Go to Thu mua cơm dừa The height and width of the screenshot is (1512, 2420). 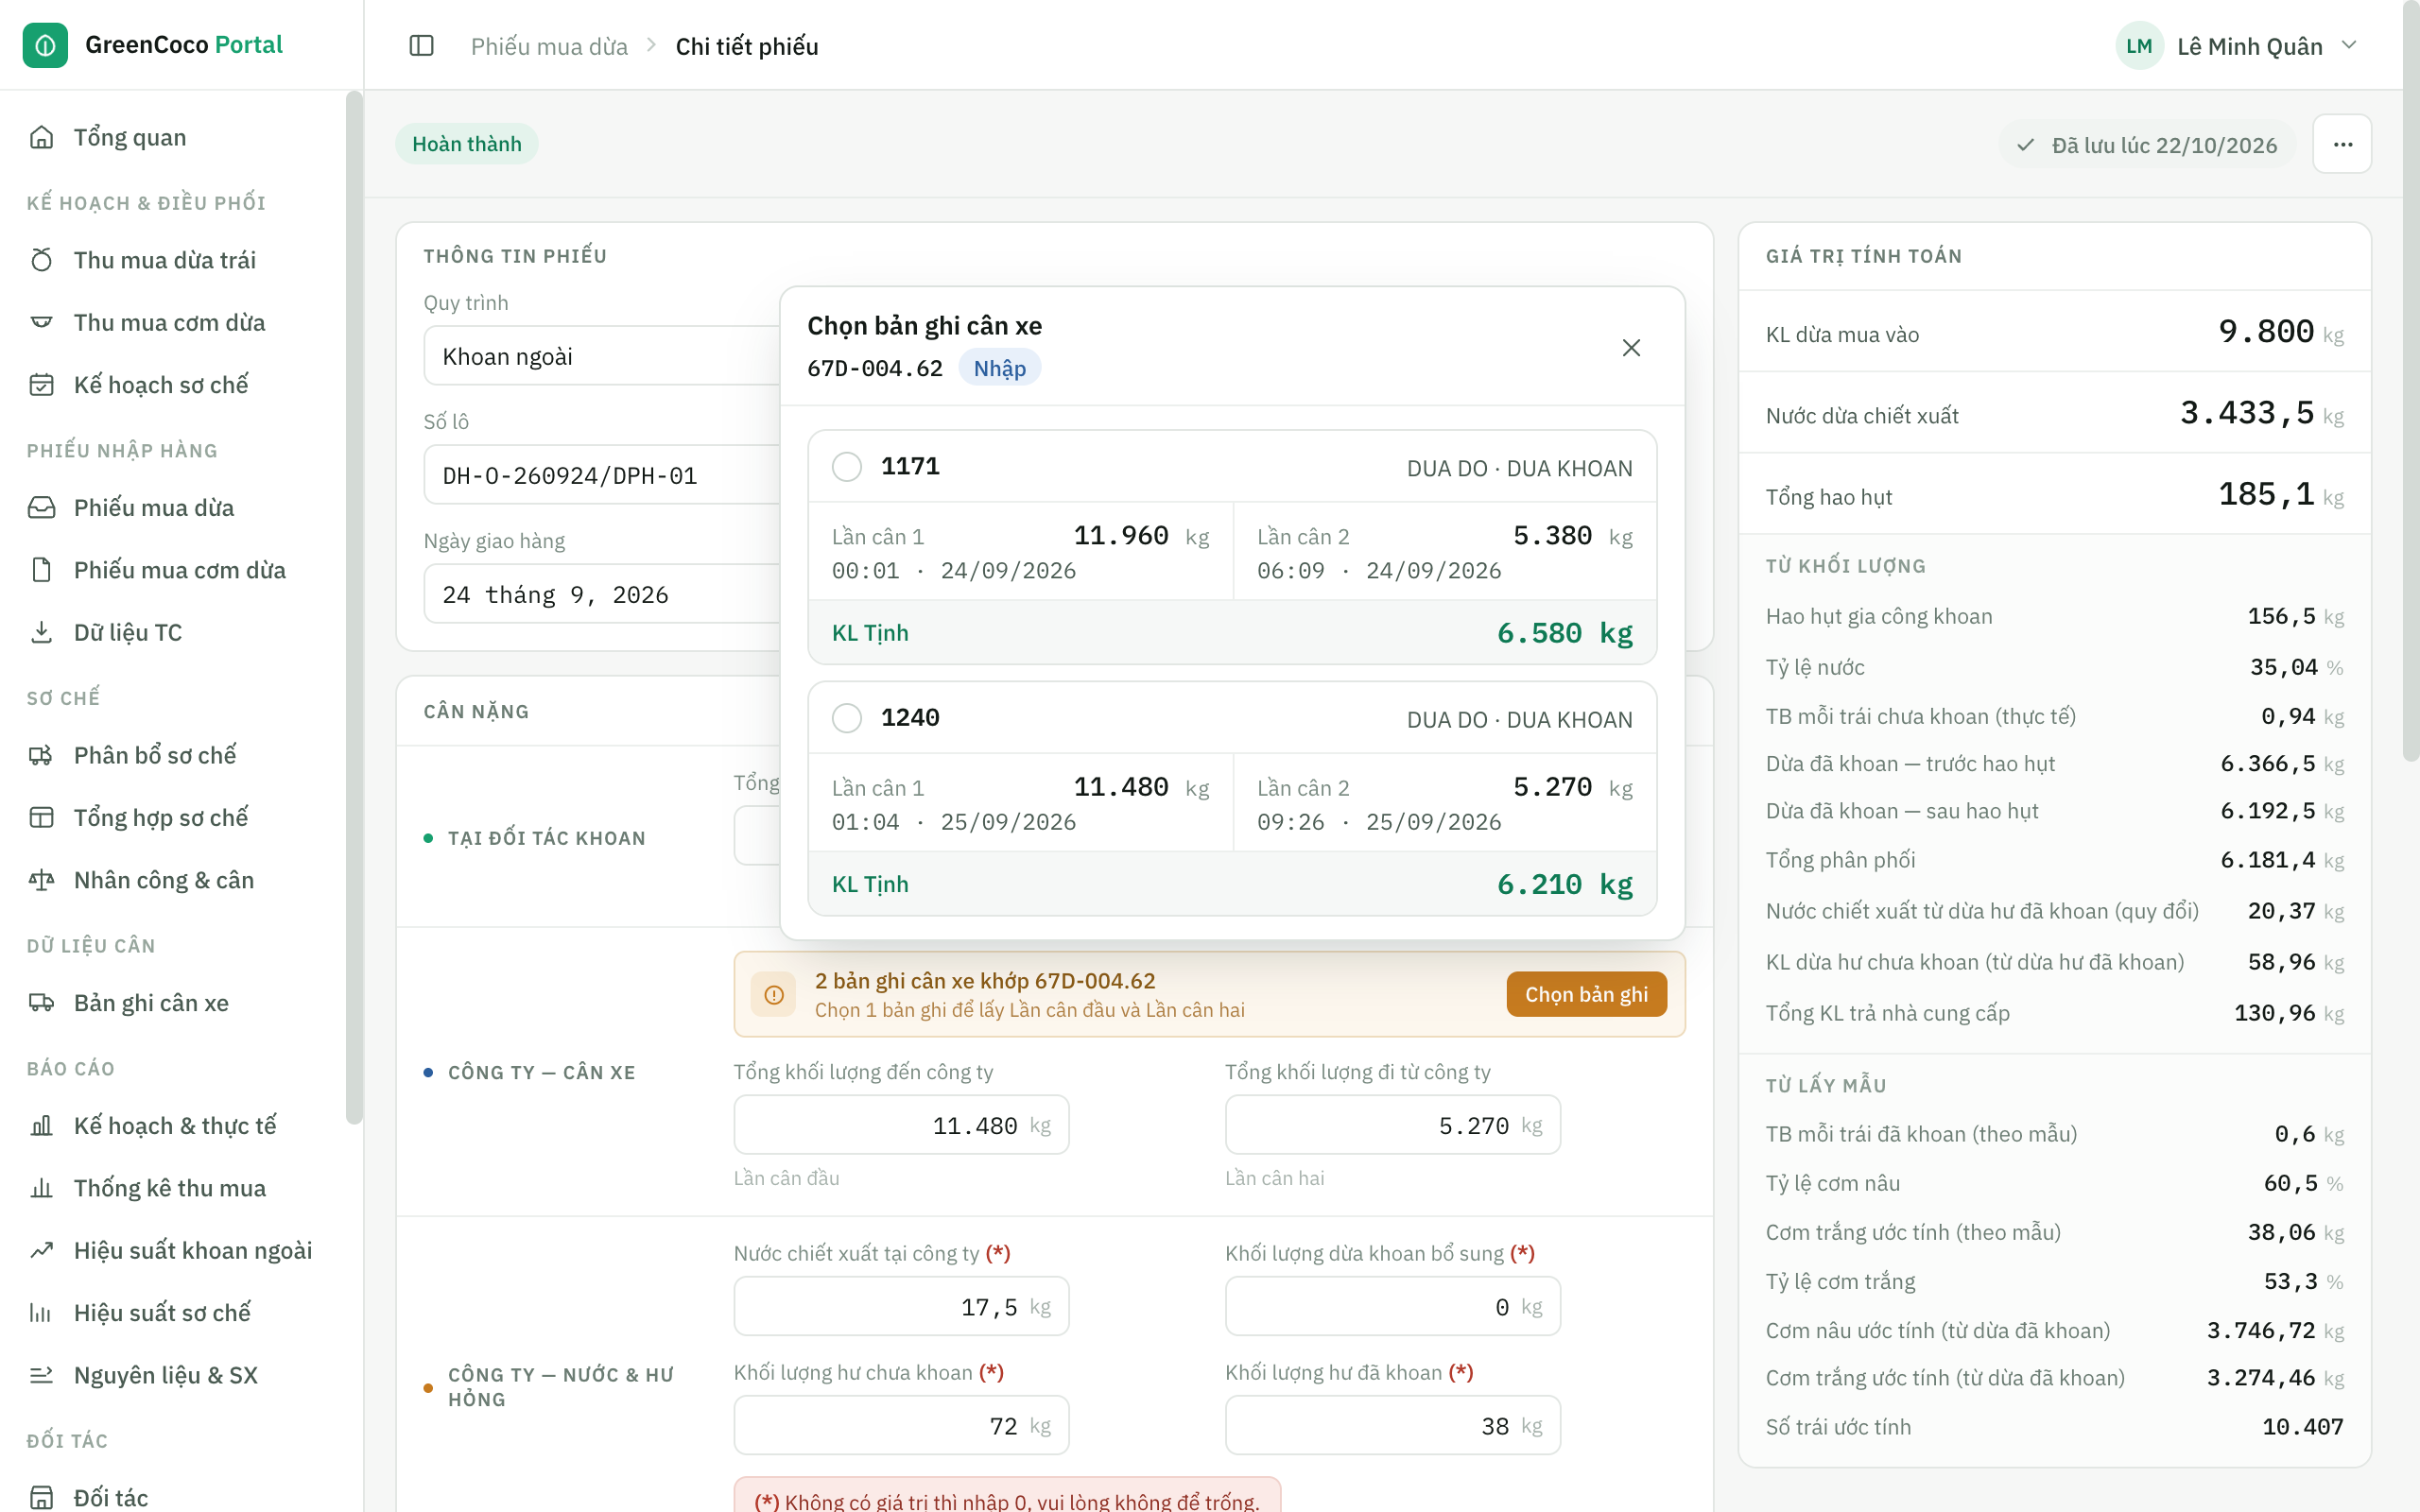[170, 322]
